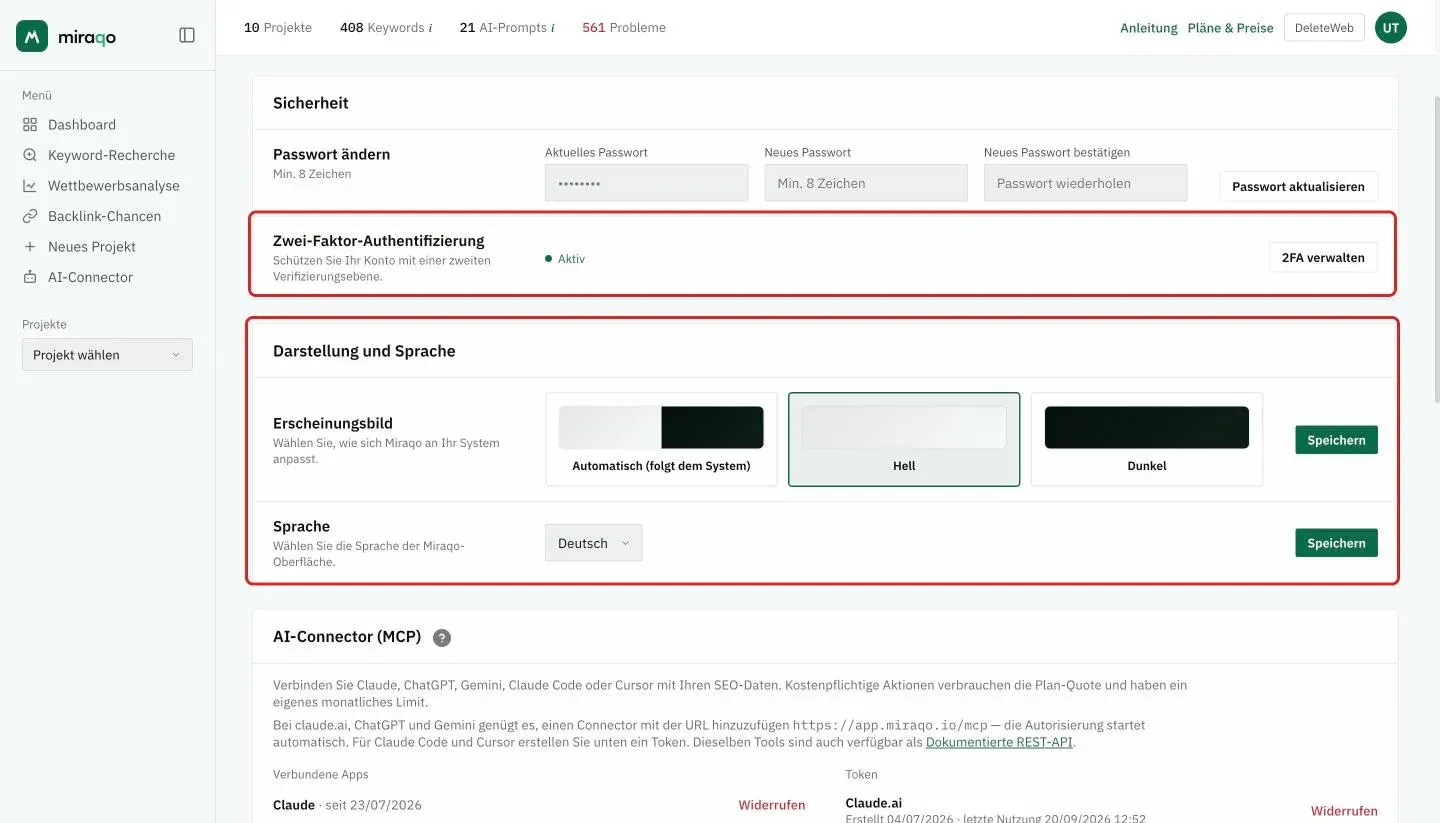Click the 10 Projekte counter
This screenshot has width=1440, height=823.
tap(278, 28)
